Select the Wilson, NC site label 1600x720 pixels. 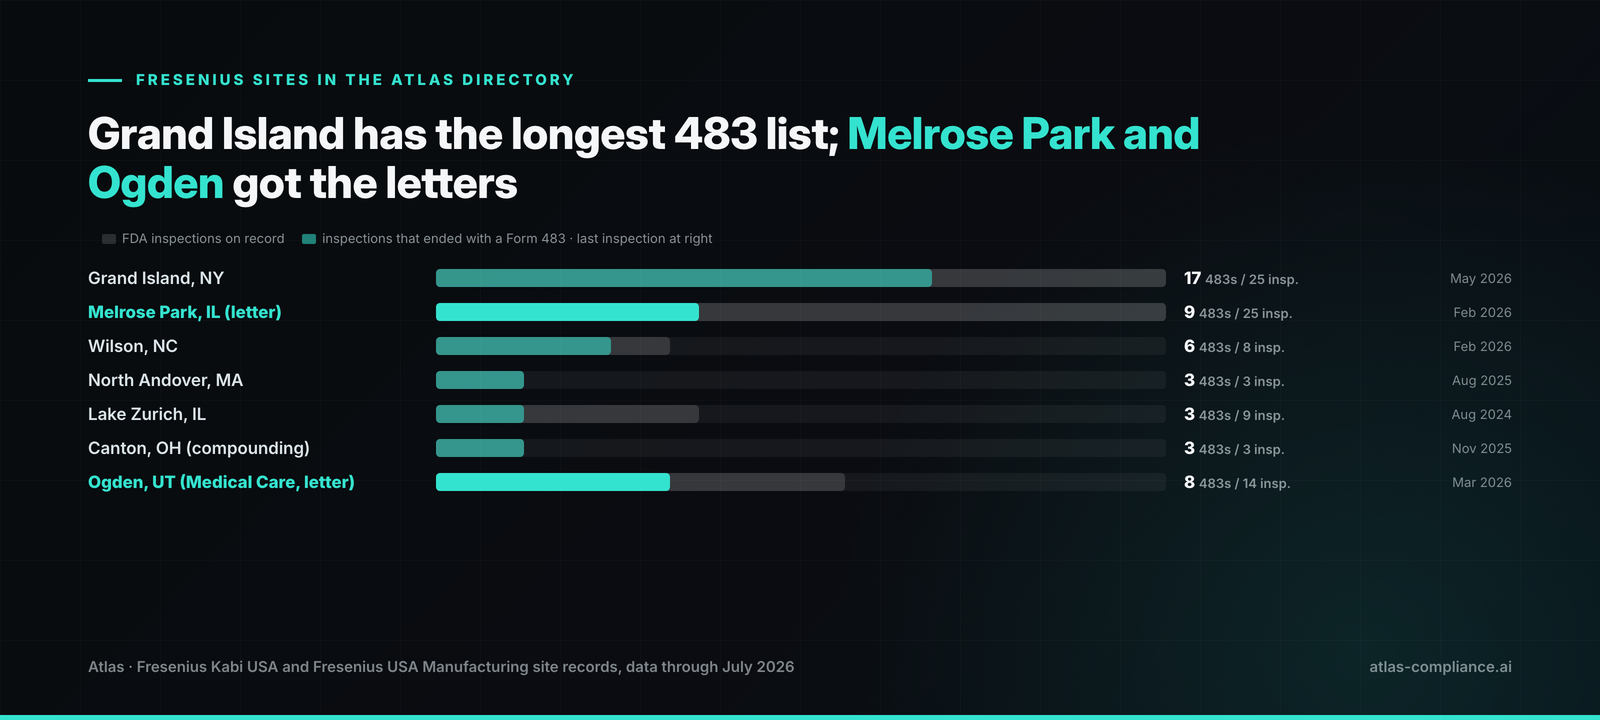coord(133,346)
